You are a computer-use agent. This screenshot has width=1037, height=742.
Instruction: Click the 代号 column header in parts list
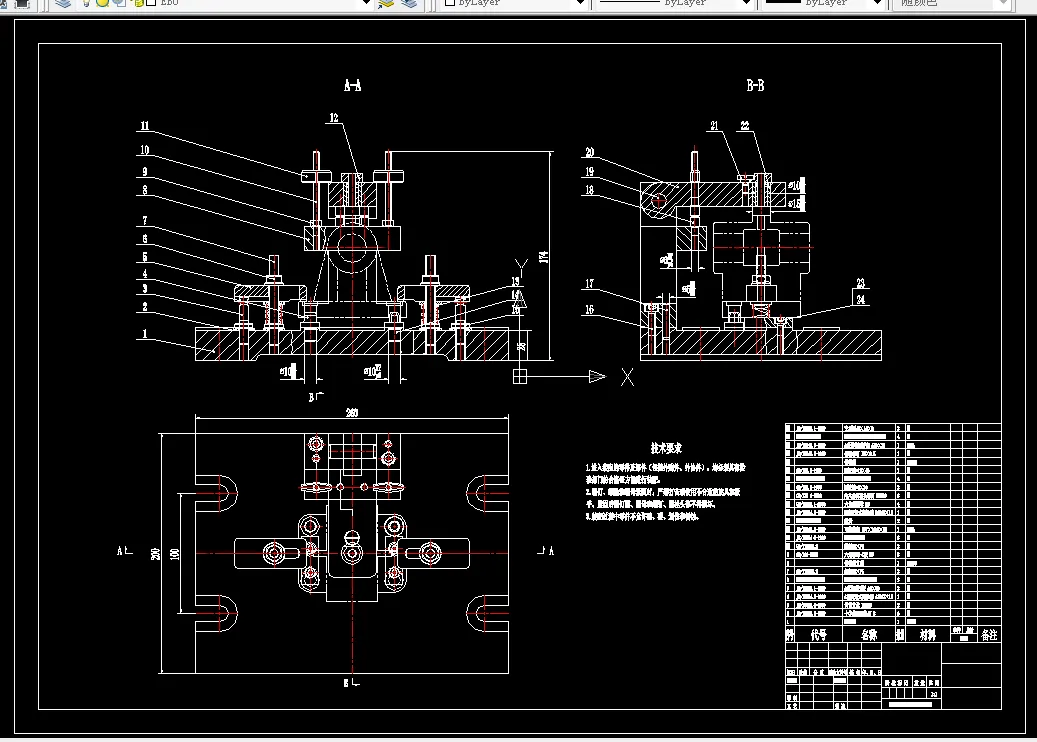(x=819, y=635)
